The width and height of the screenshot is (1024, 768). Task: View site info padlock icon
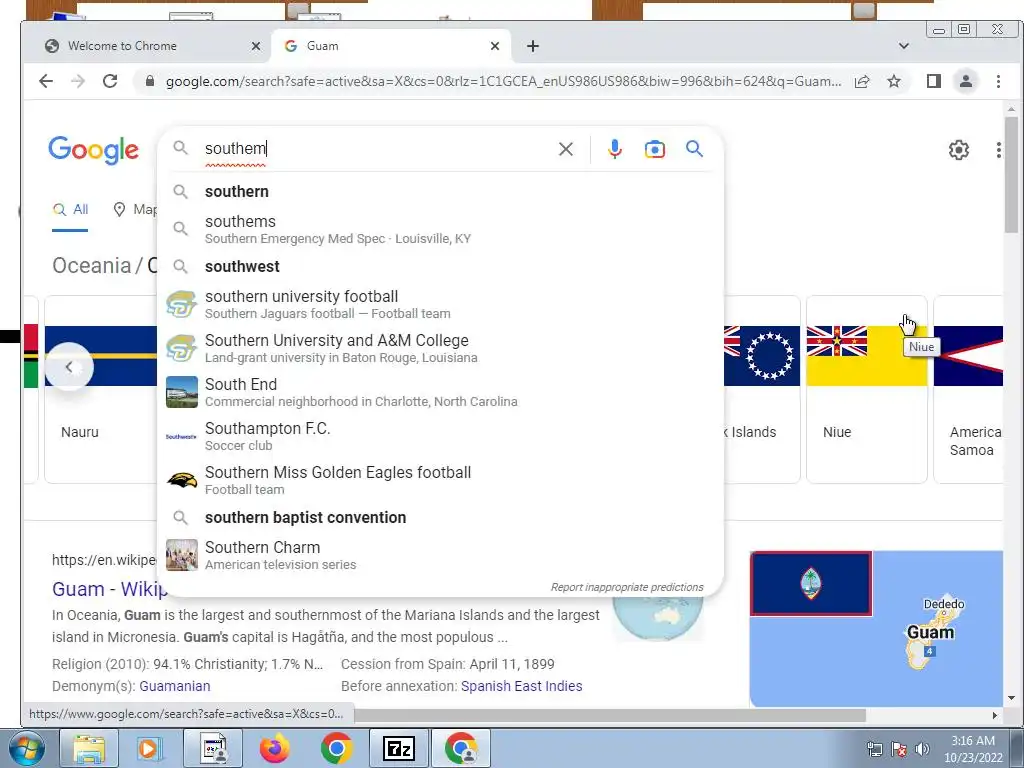pyautogui.click(x=150, y=81)
